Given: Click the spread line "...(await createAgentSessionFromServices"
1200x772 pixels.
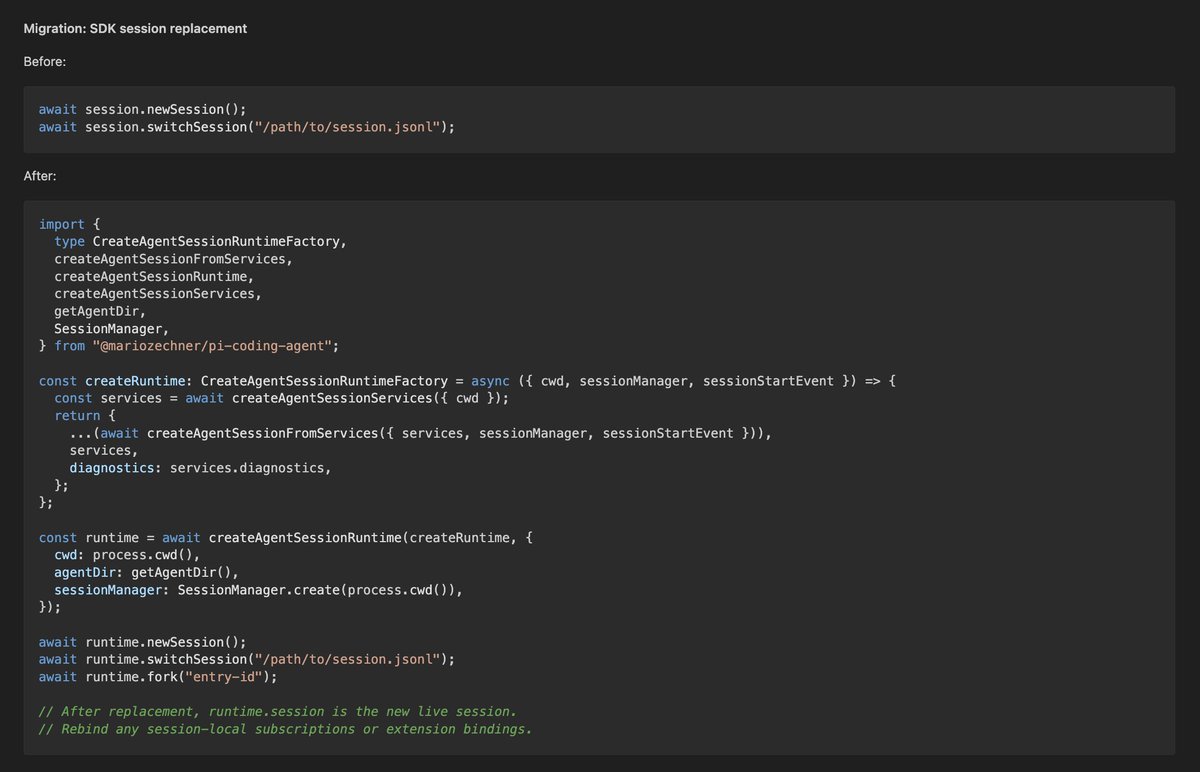Looking at the screenshot, I should pos(421,433).
